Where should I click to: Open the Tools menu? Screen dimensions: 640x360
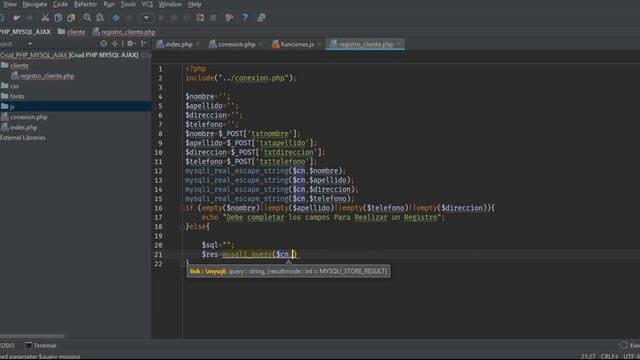click(x=128, y=4)
